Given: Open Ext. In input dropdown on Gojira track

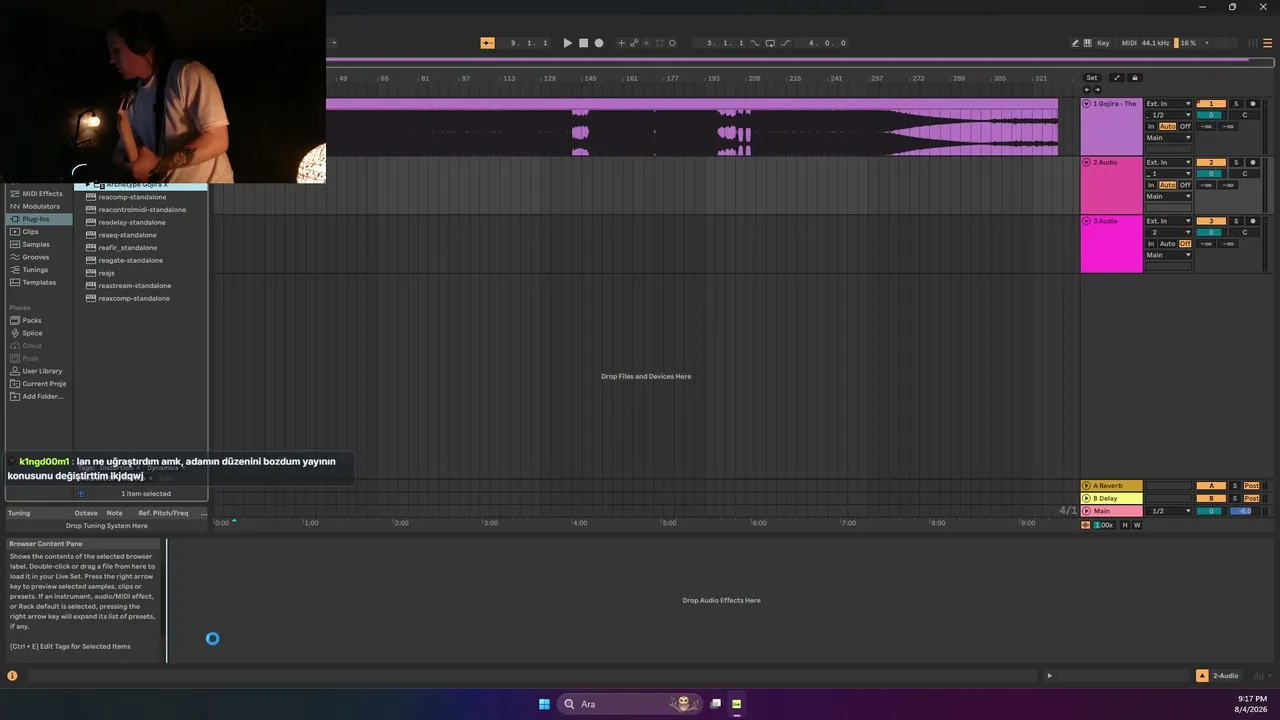Looking at the screenshot, I should (x=1169, y=104).
